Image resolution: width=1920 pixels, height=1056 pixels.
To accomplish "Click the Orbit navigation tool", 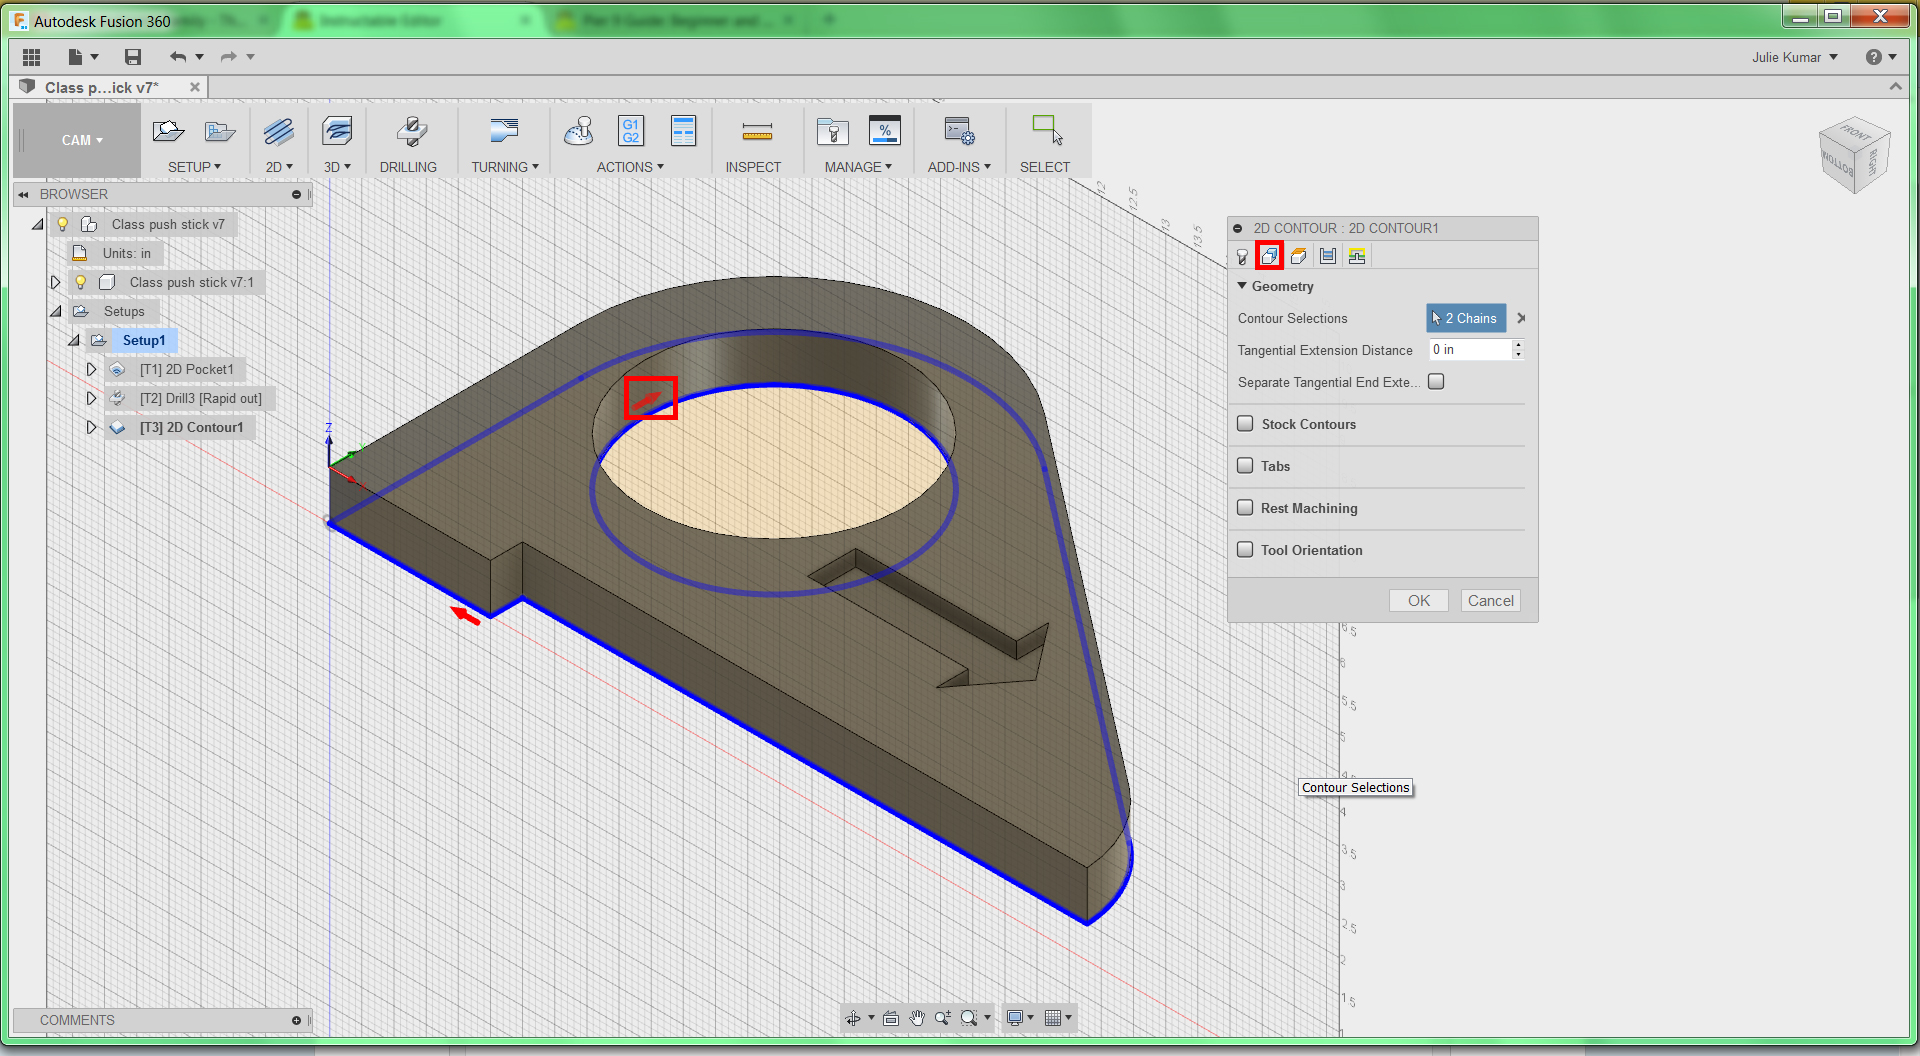I will pos(853,1018).
